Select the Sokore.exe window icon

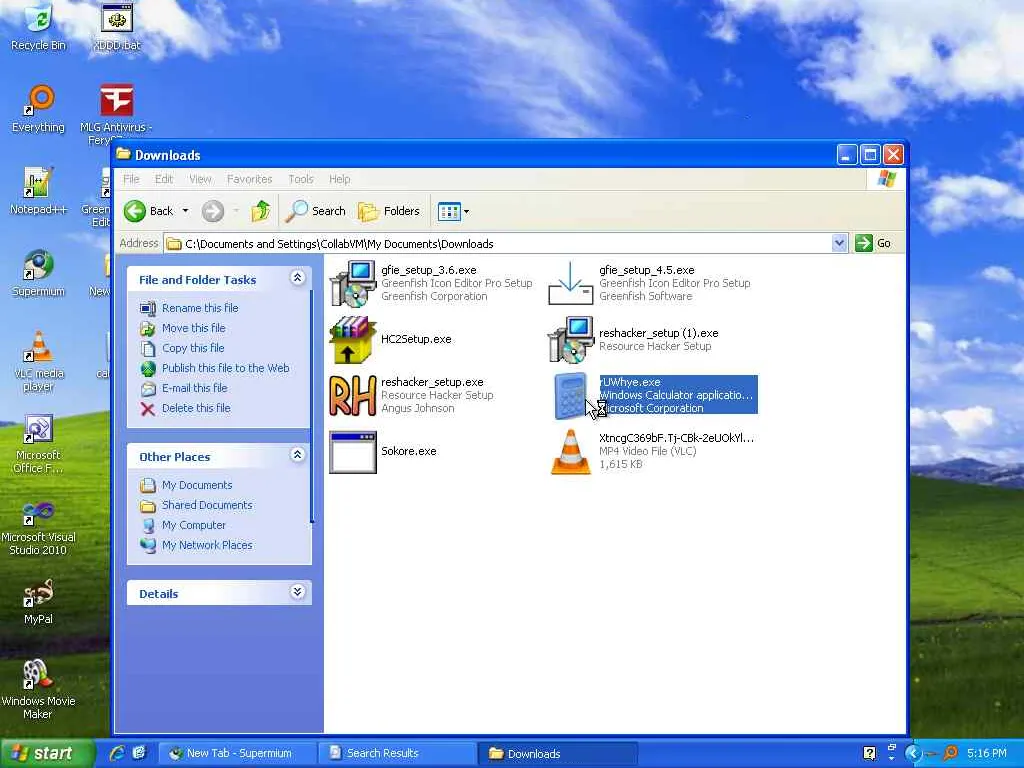point(353,451)
